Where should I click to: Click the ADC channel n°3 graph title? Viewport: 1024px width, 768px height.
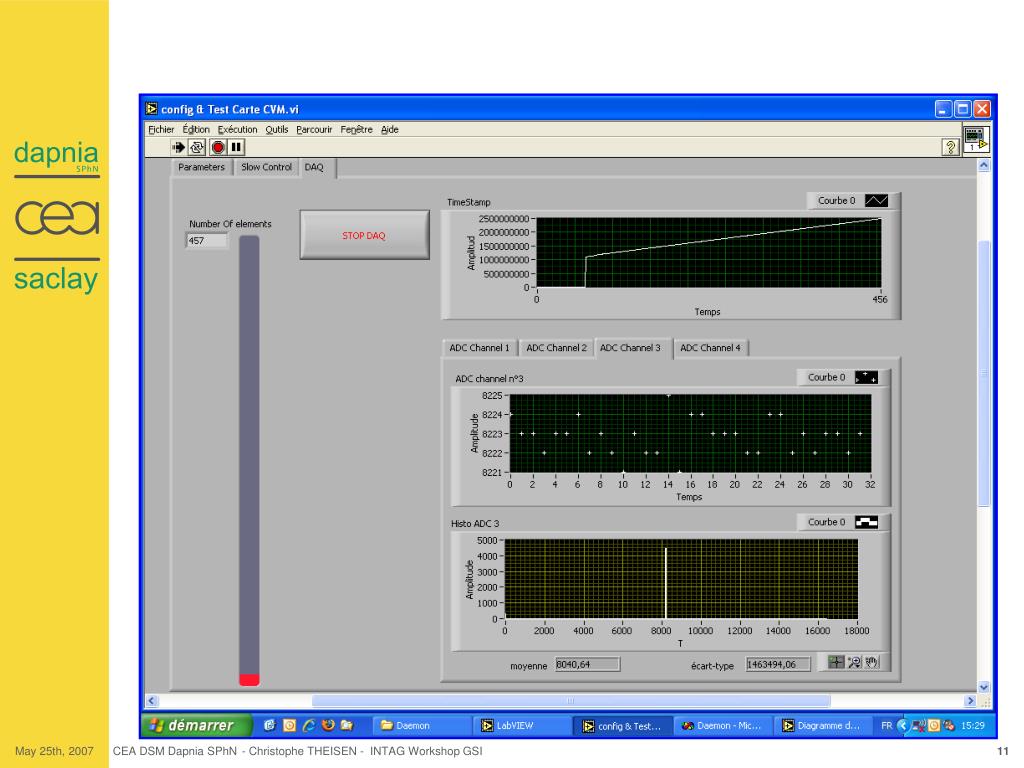coord(489,379)
